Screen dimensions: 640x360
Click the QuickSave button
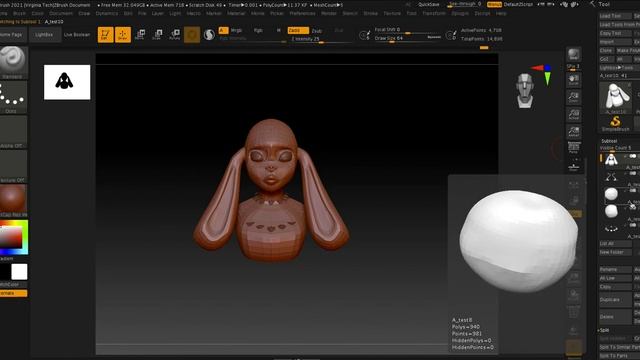coord(429,4)
